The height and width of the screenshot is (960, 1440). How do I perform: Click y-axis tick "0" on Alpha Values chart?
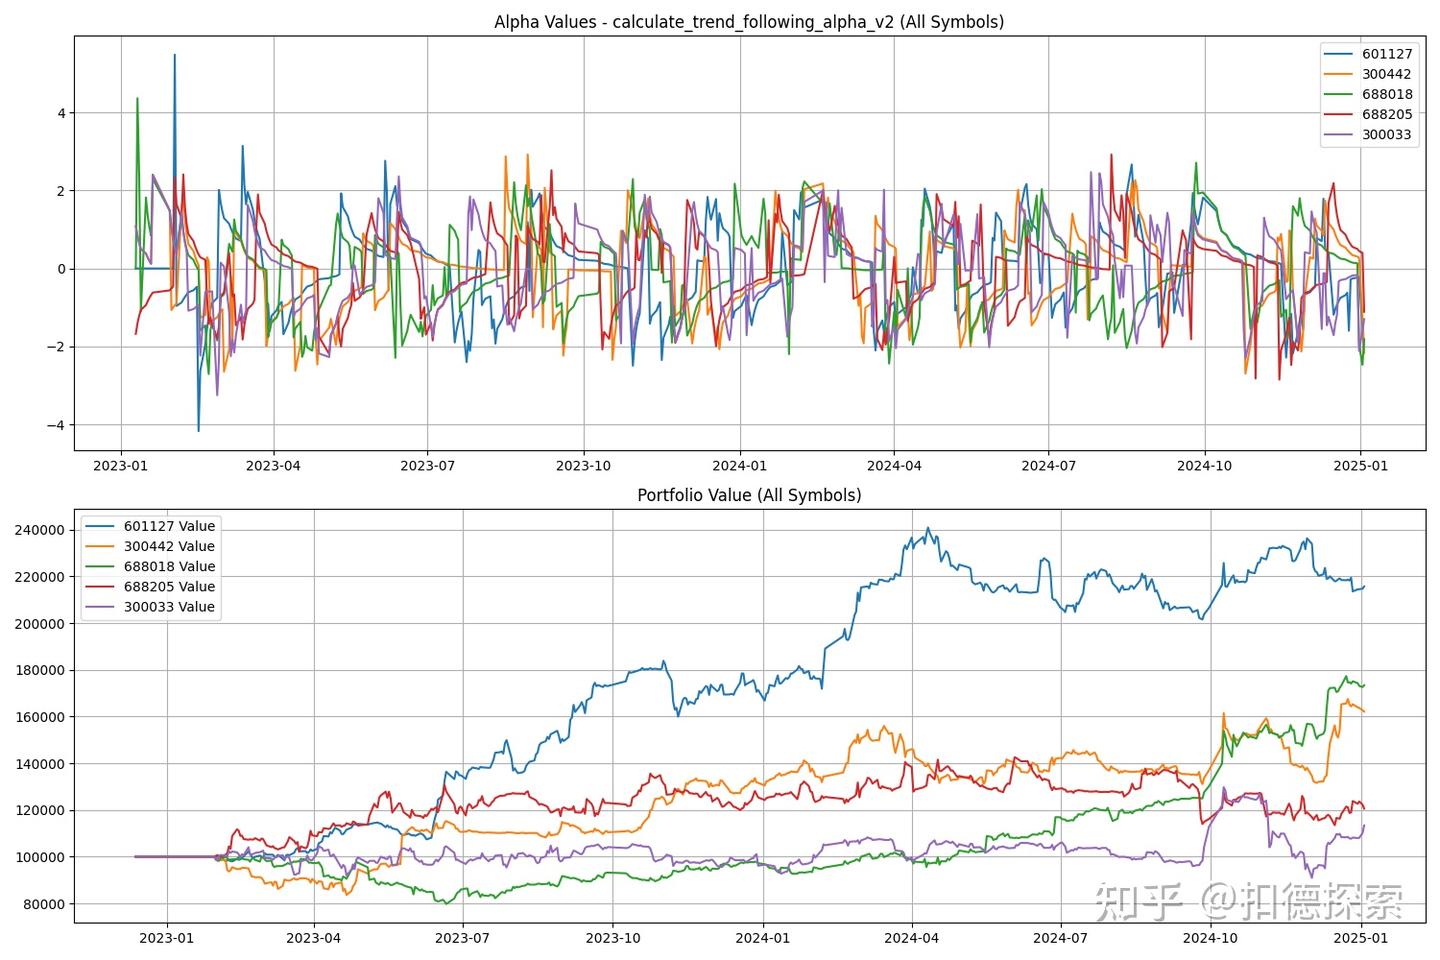[x=61, y=269]
